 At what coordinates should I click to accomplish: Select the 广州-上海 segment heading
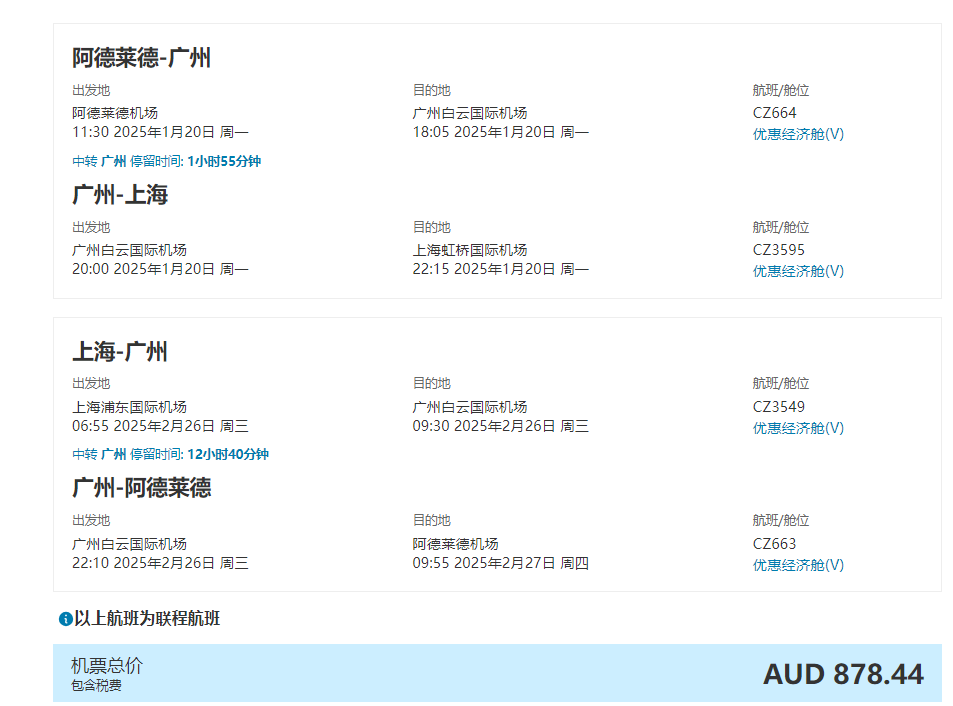[120, 195]
